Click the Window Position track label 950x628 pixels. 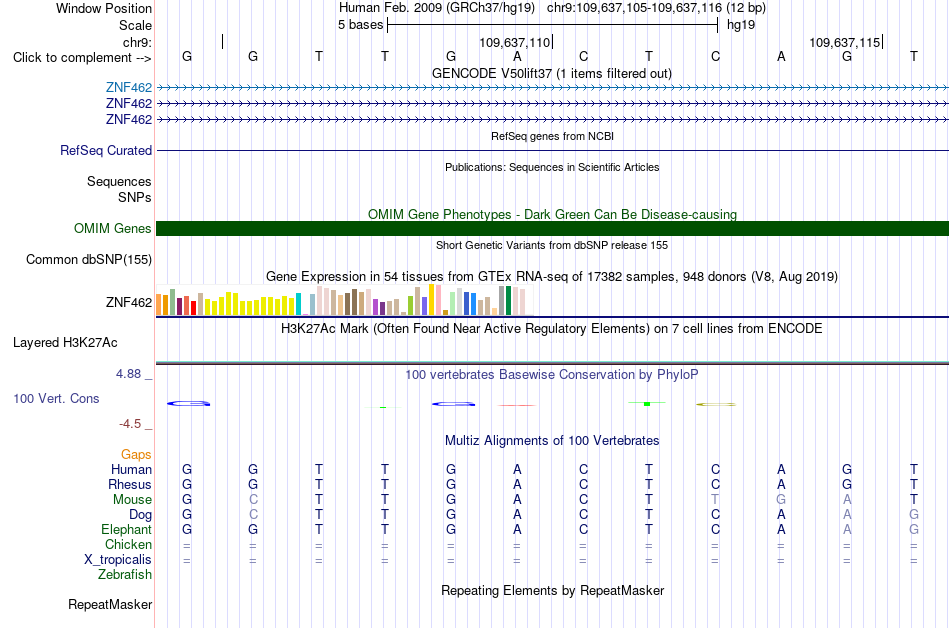click(x=104, y=8)
